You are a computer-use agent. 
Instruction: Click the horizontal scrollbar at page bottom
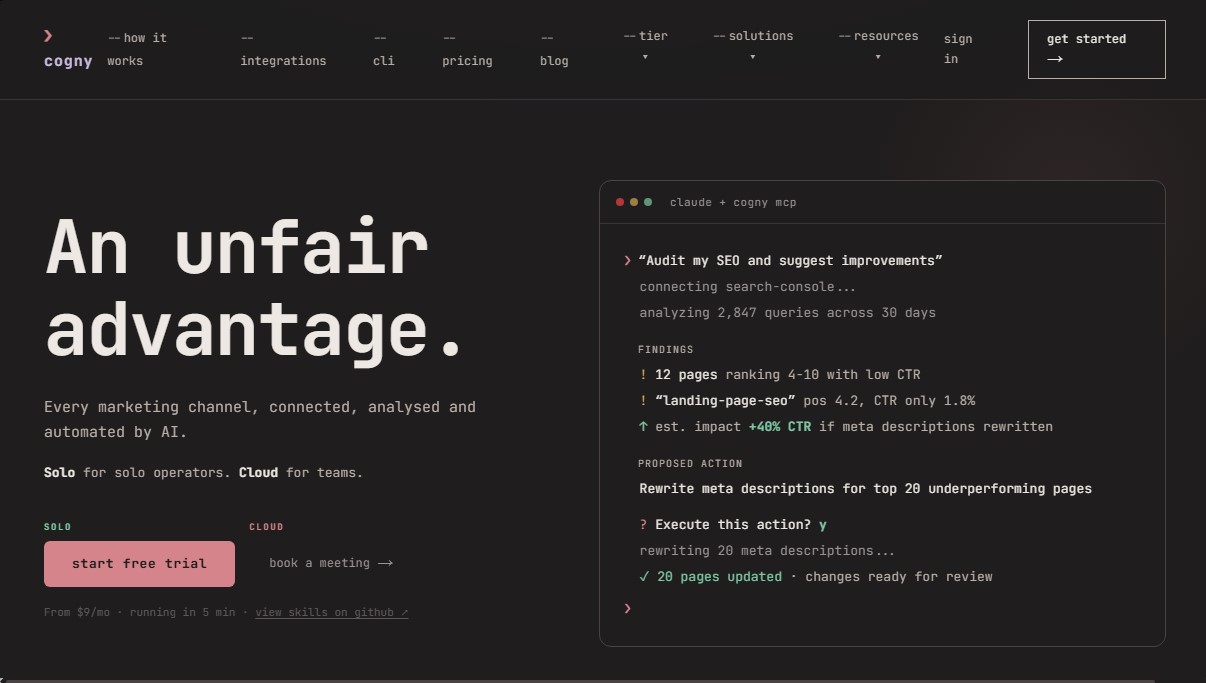(578, 680)
